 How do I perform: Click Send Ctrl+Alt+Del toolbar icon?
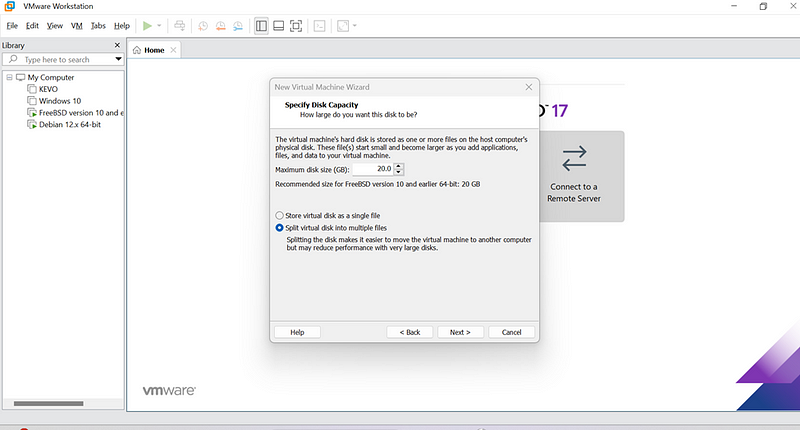[x=180, y=26]
